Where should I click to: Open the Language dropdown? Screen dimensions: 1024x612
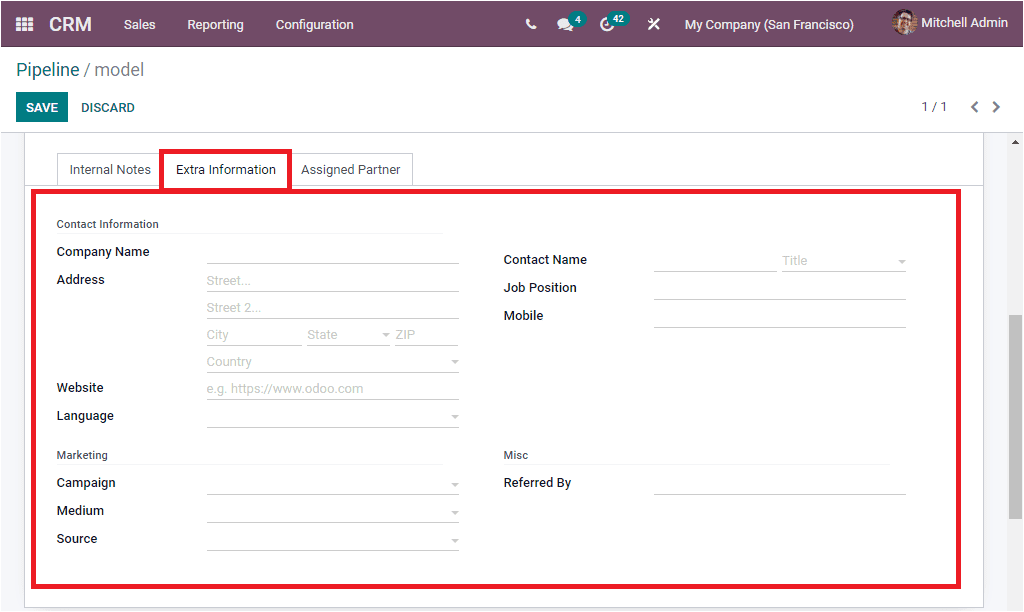455,415
